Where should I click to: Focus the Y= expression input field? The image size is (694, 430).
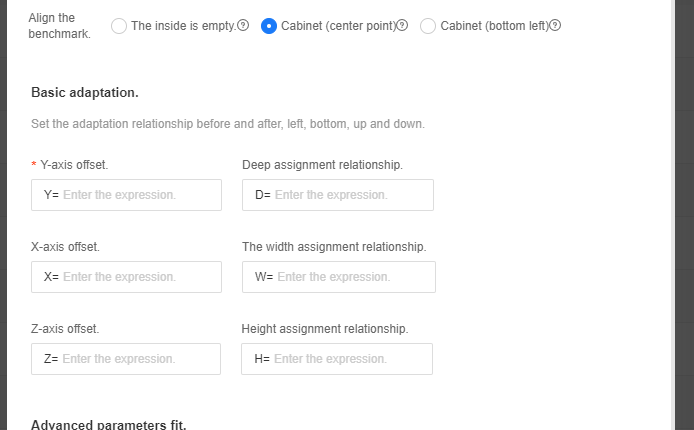[x=140, y=195]
